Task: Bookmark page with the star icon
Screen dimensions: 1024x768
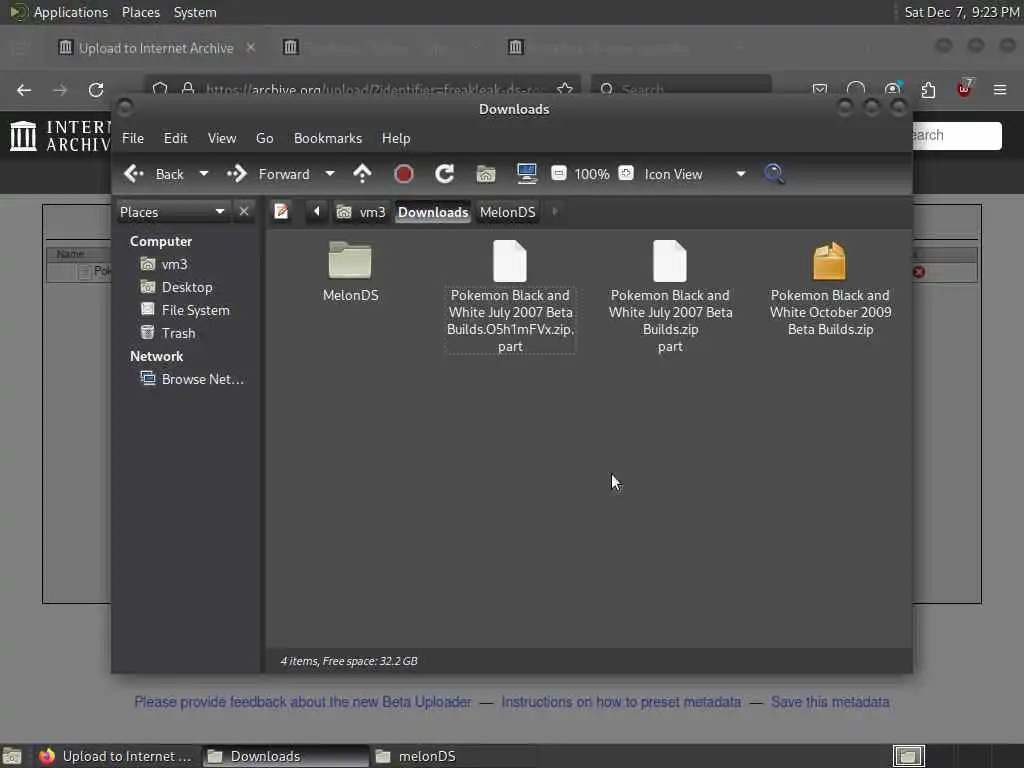Action: [x=565, y=89]
